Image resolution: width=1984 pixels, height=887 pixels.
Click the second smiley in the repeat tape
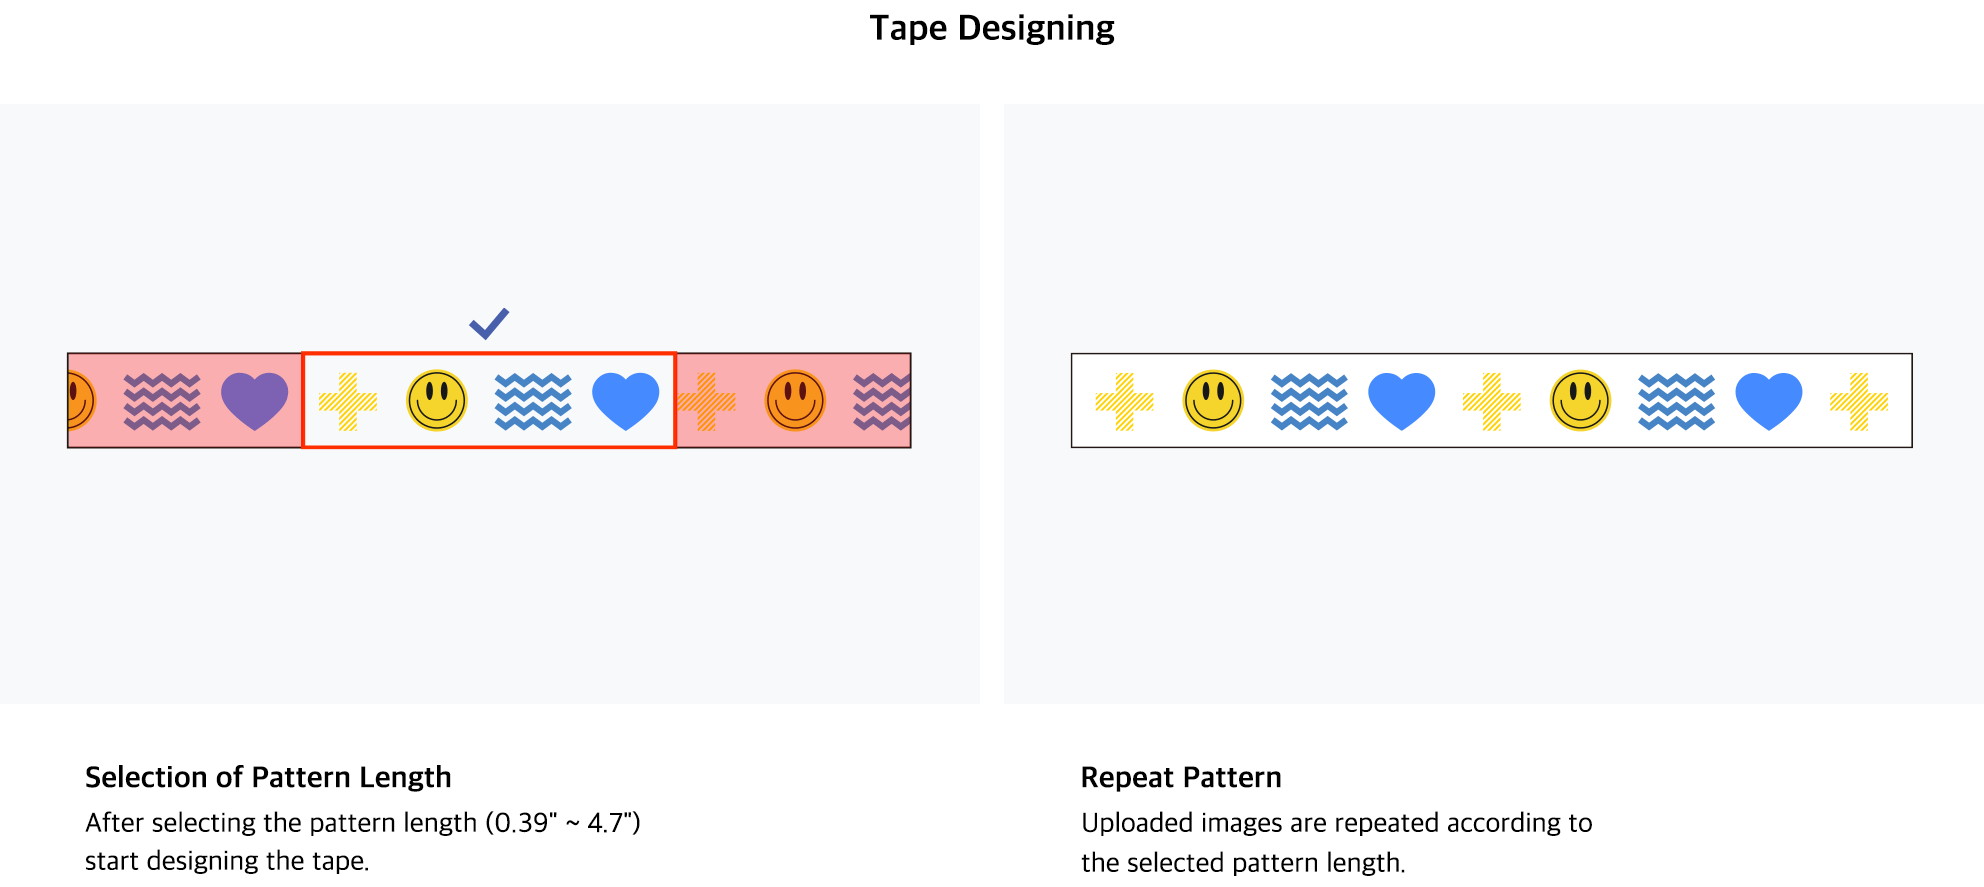click(x=1581, y=401)
